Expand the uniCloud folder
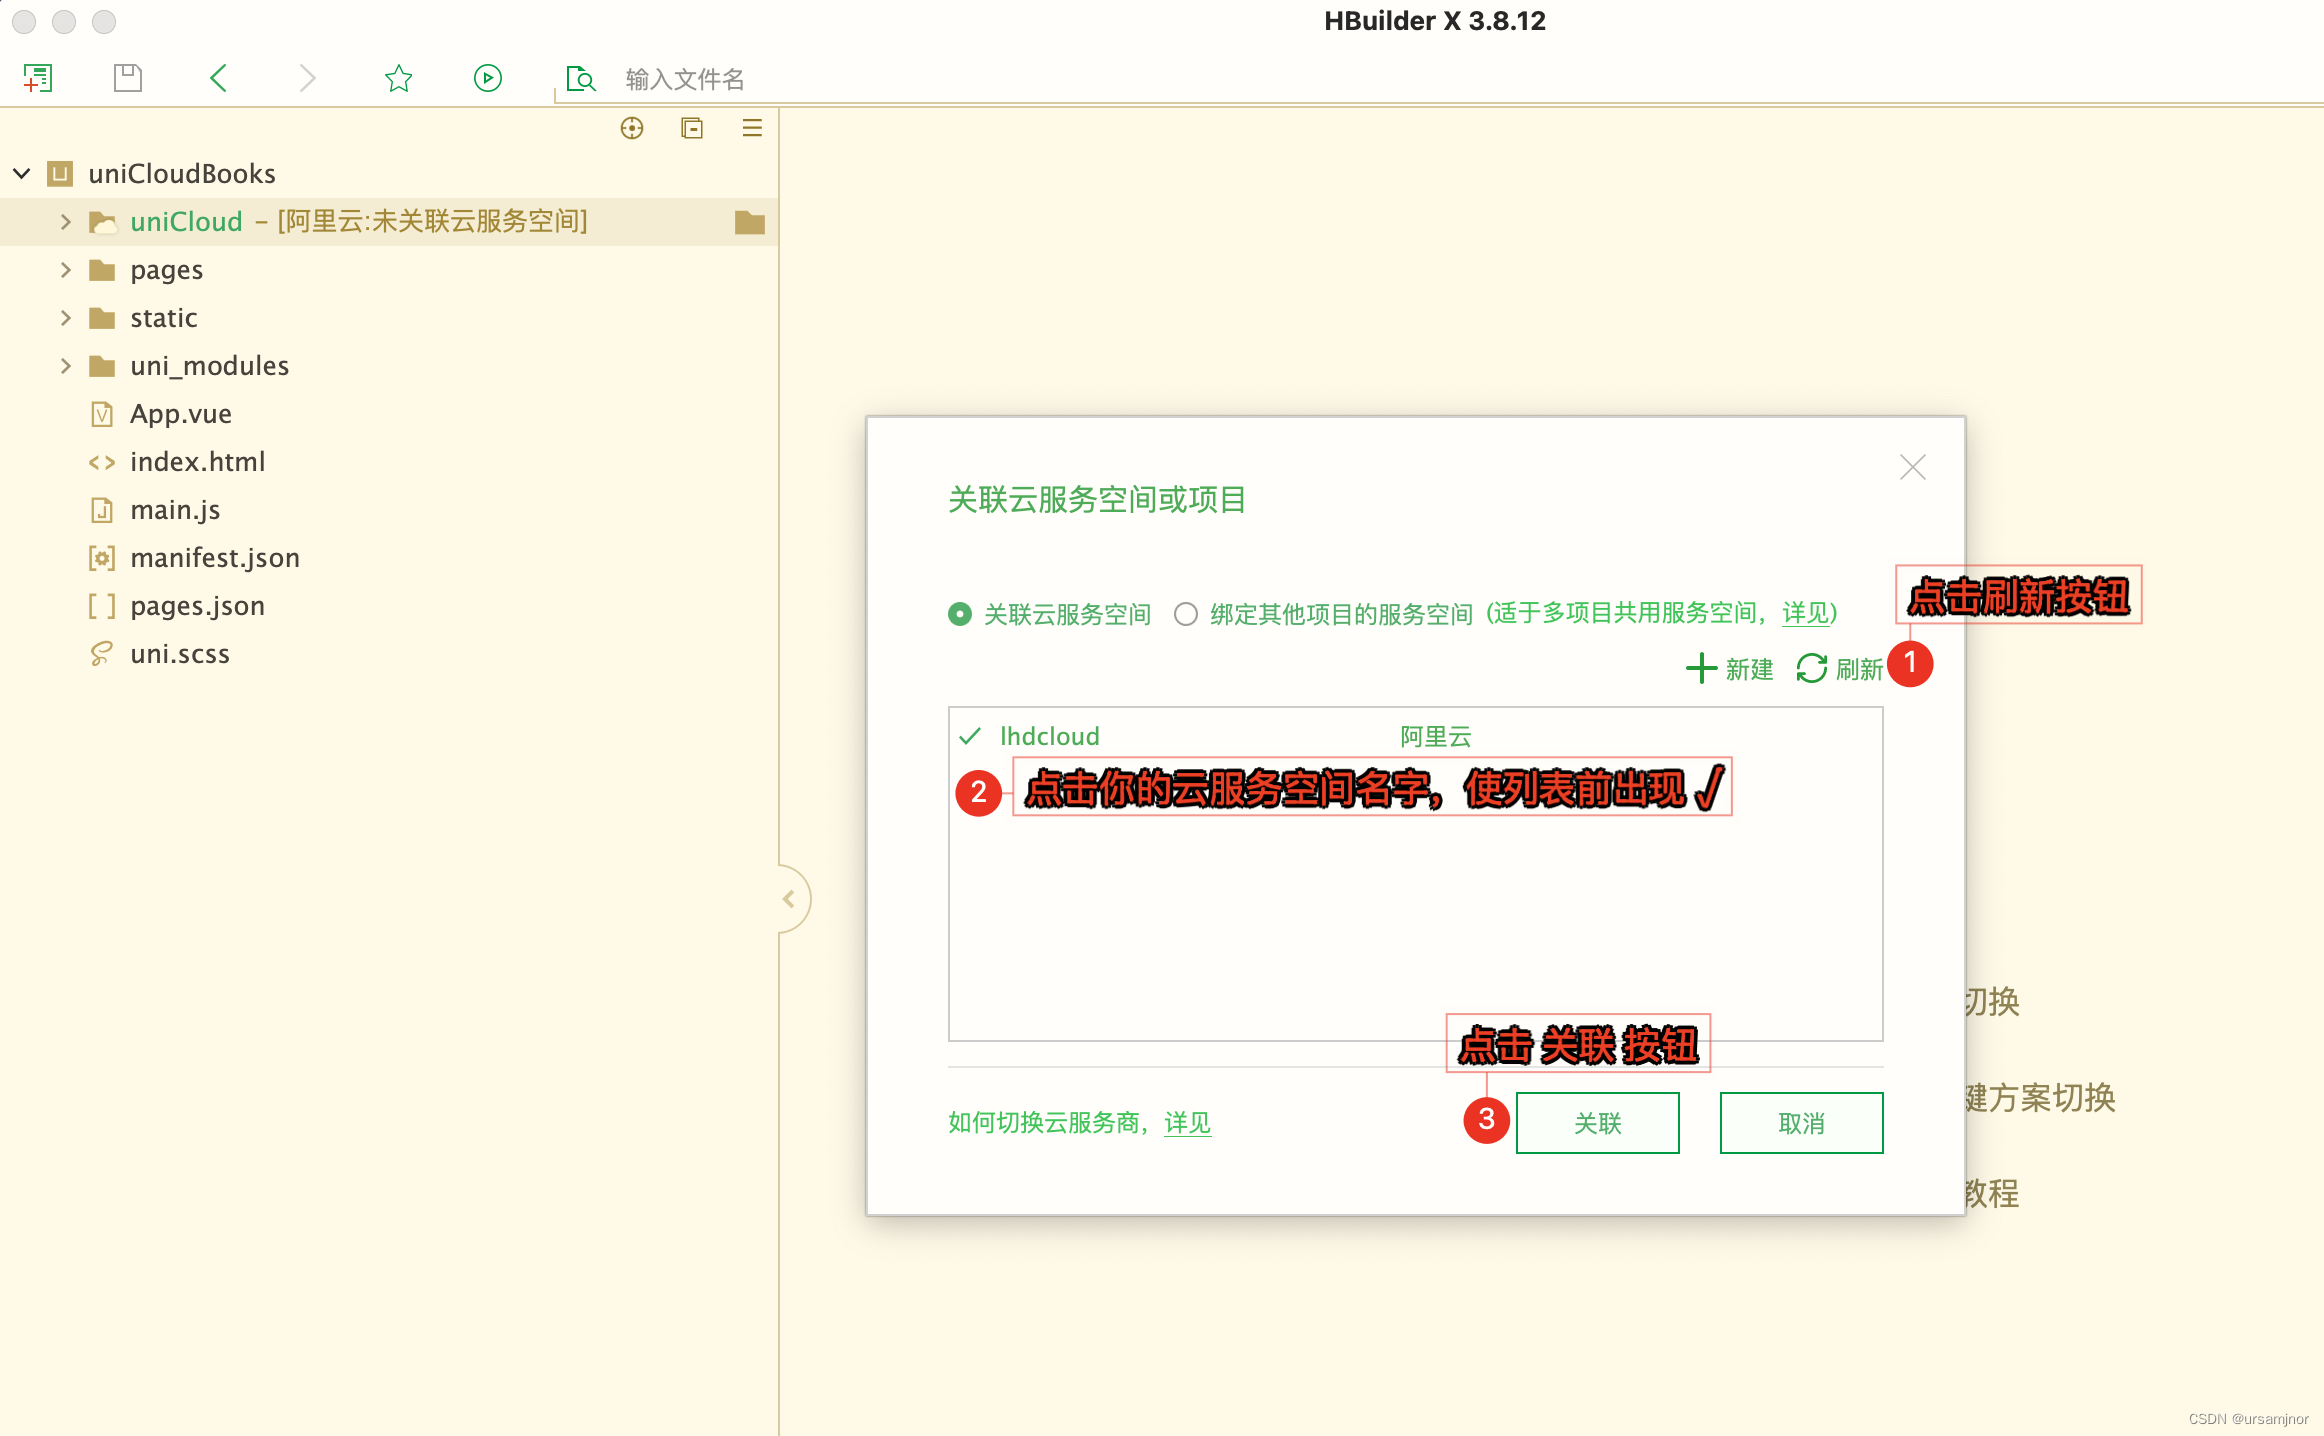2324x1436 pixels. (65, 222)
